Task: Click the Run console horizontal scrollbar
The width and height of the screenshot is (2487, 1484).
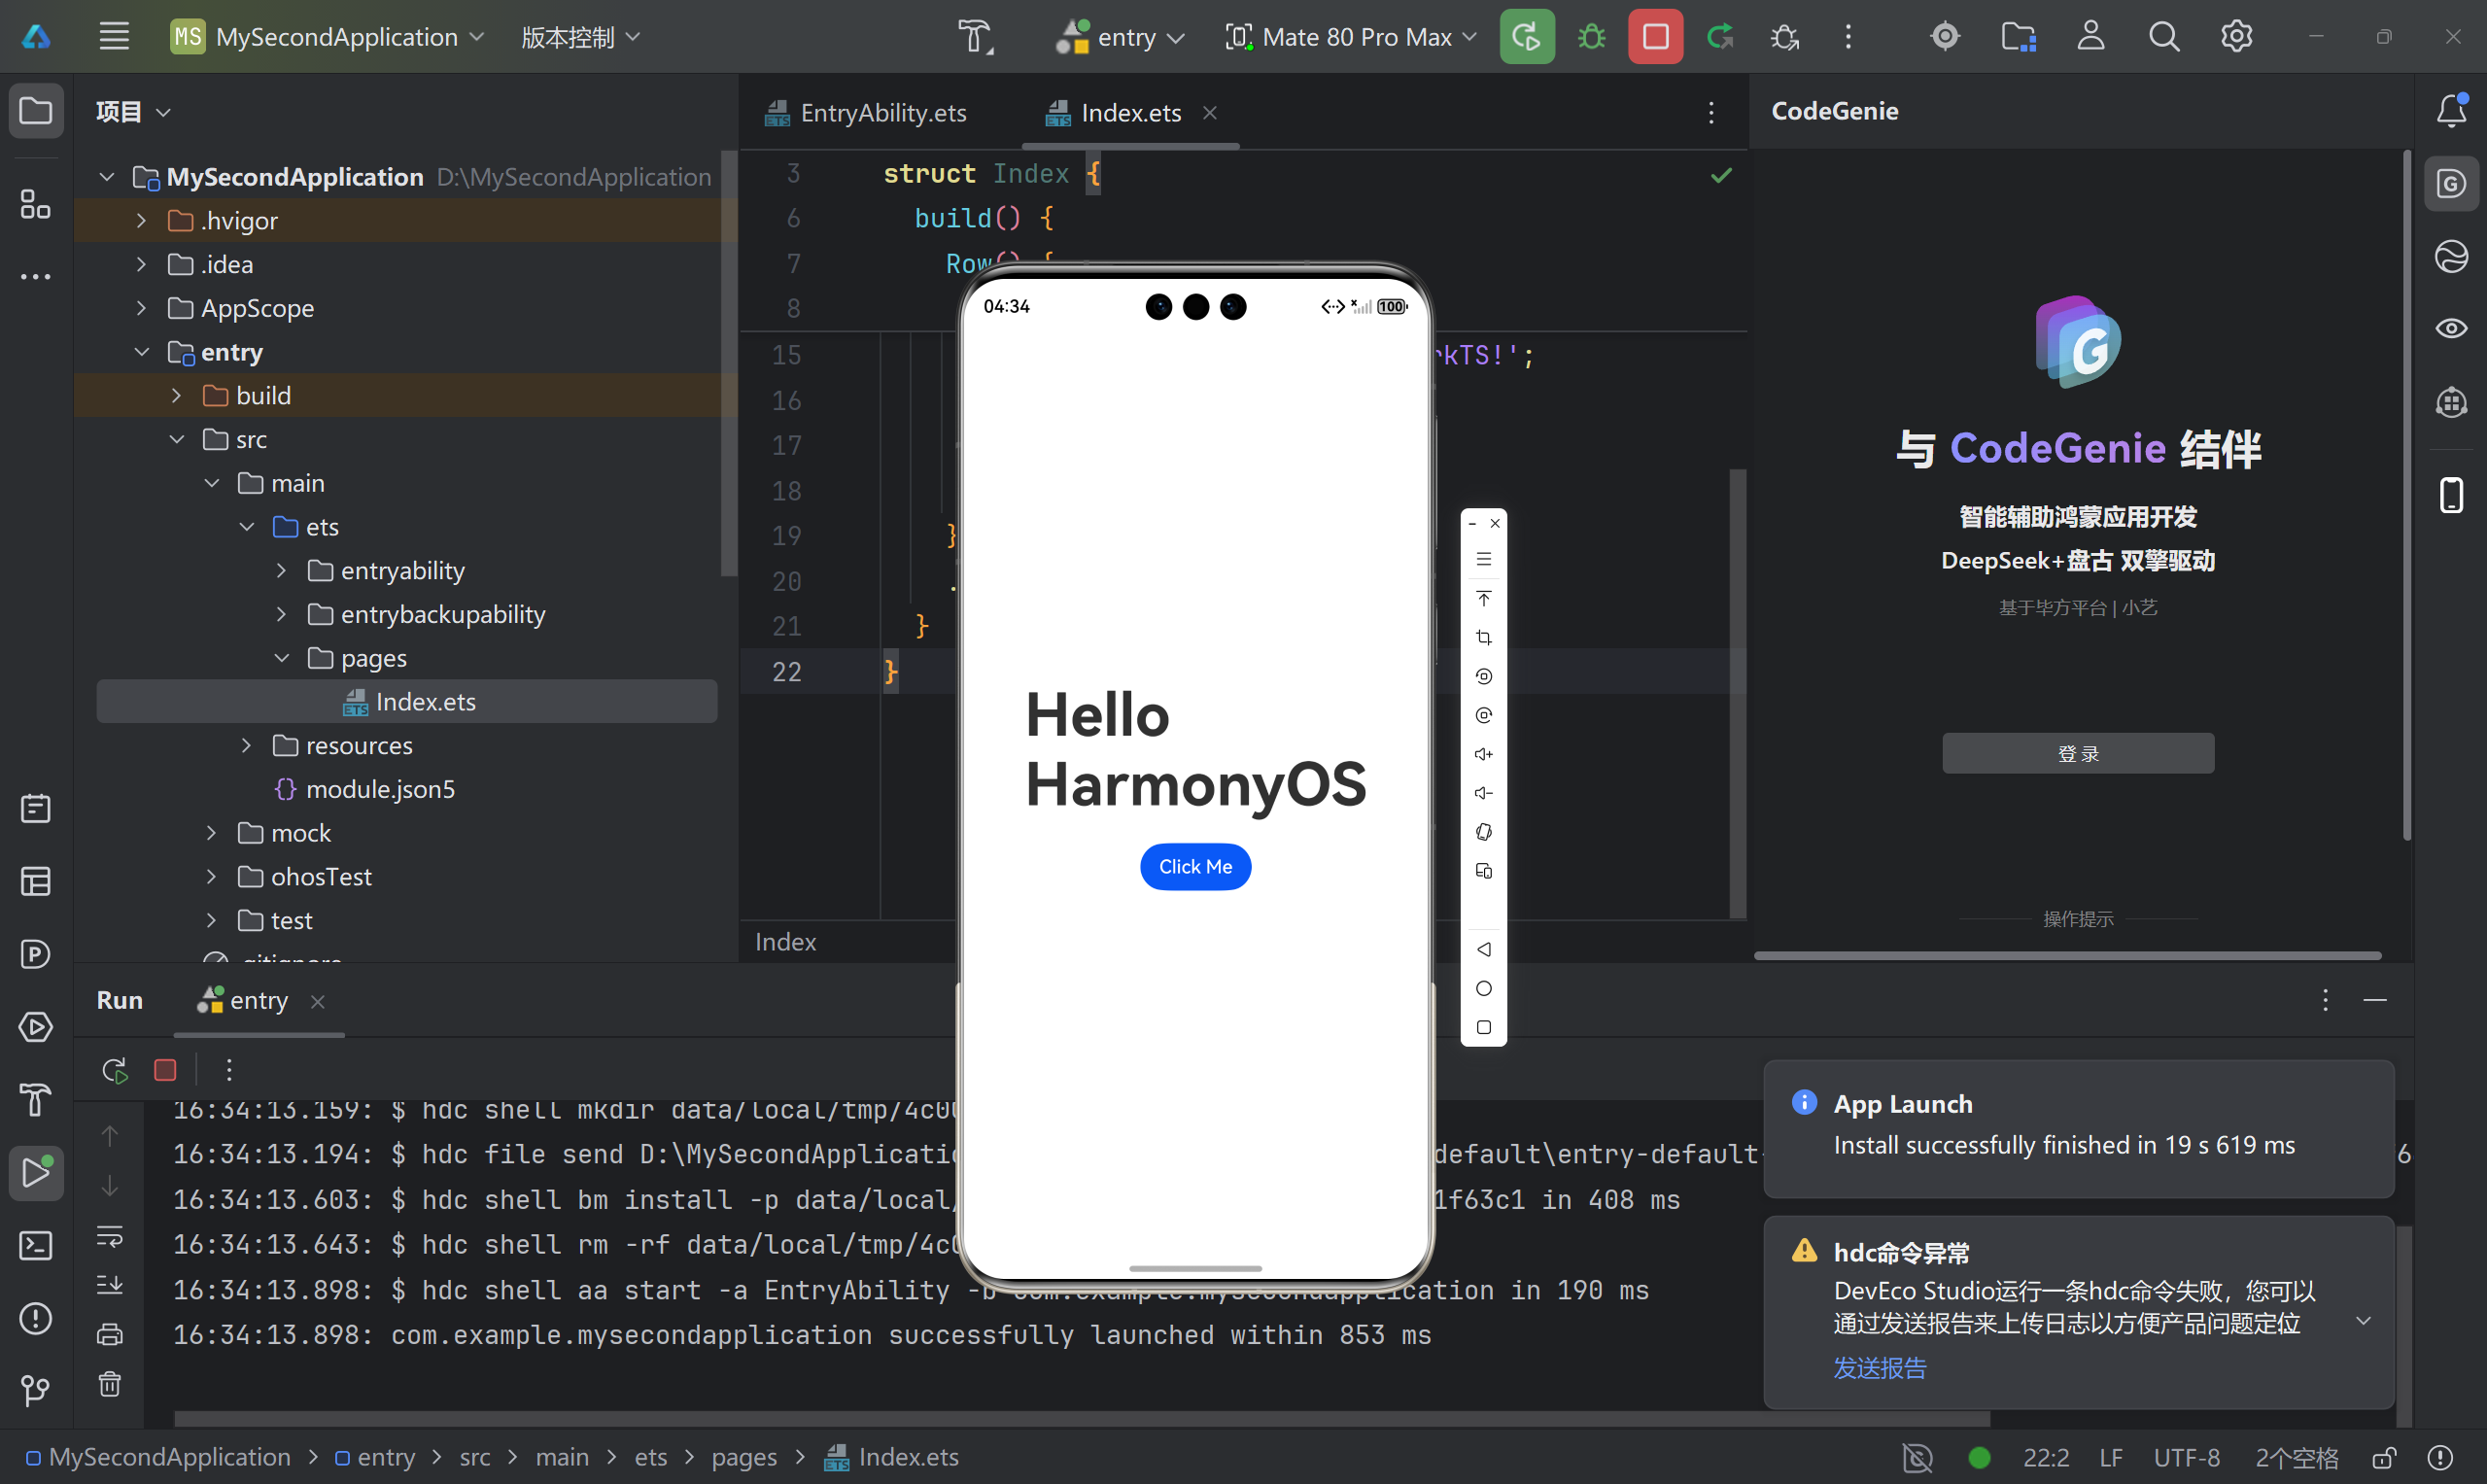Action: point(1082,1419)
